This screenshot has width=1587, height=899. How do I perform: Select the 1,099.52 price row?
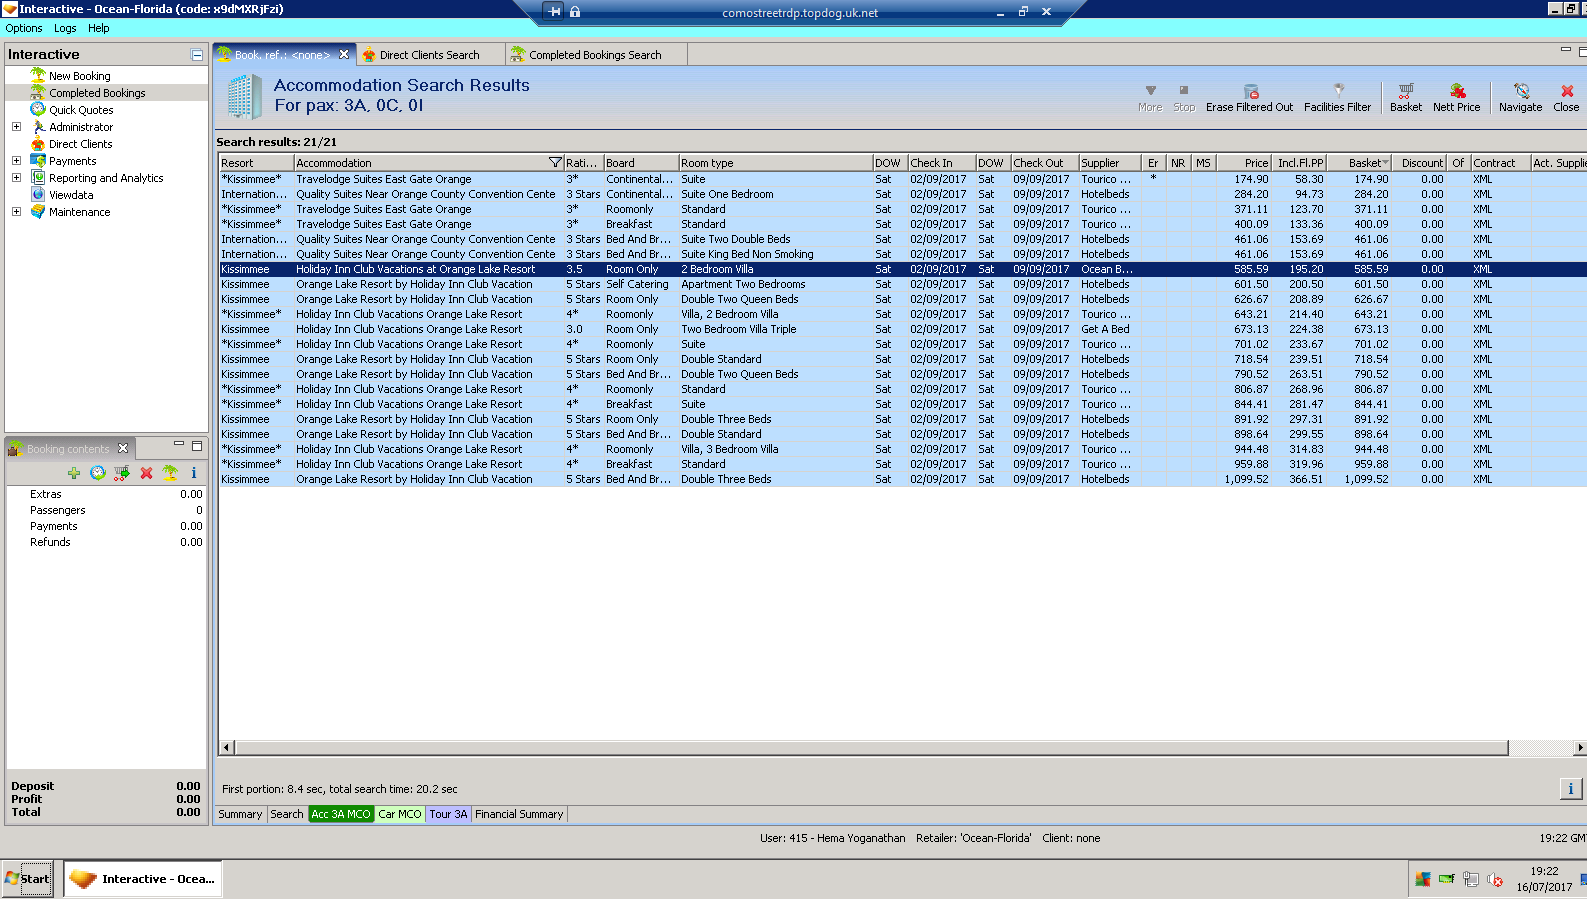(903, 479)
